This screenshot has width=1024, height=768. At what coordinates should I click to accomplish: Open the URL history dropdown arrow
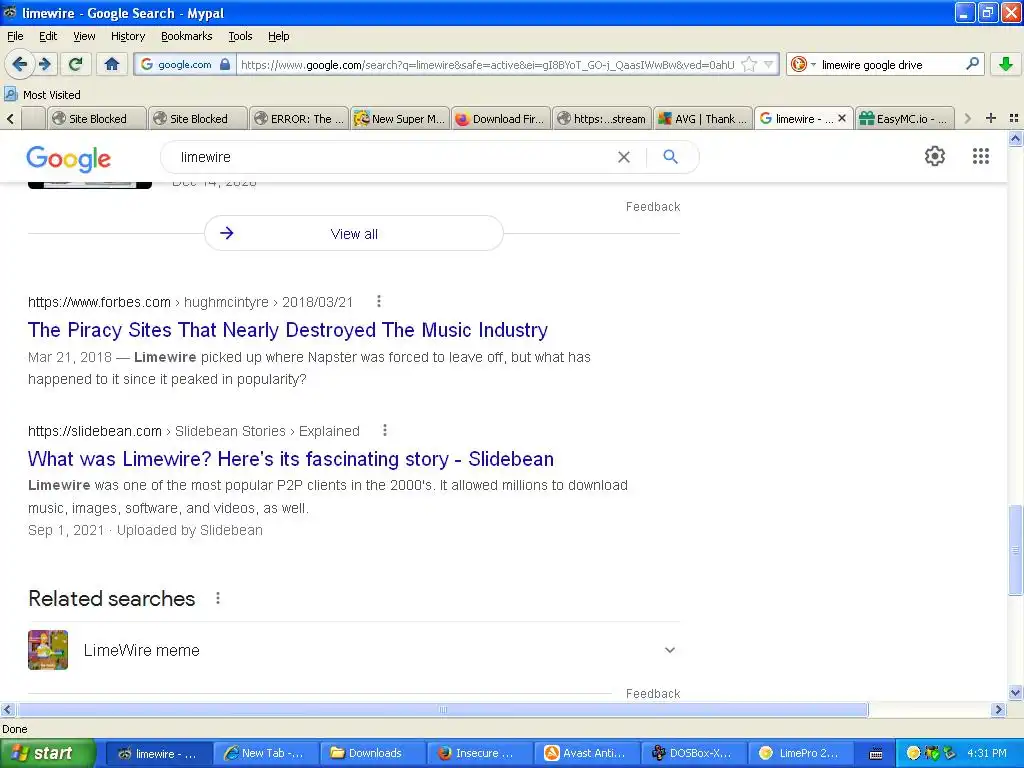point(769,64)
